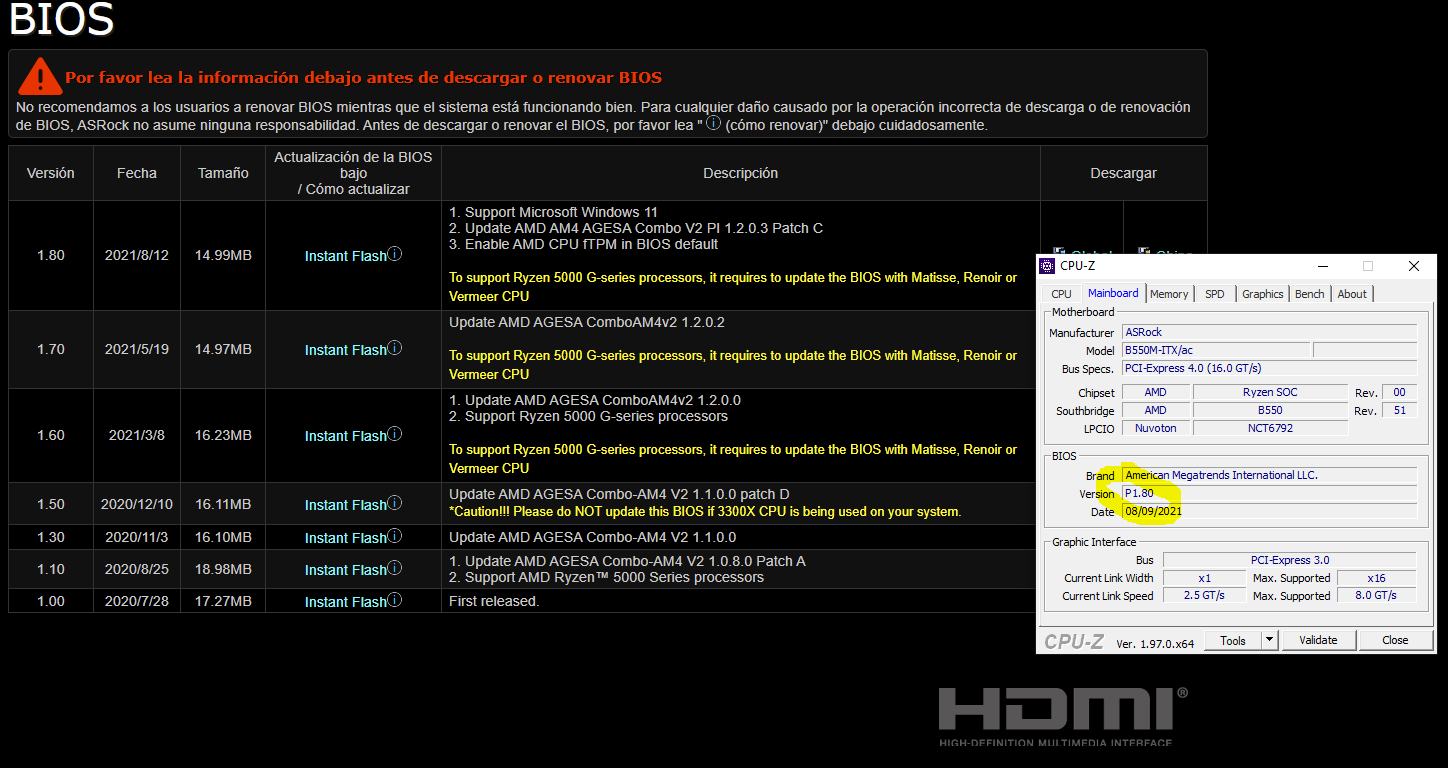The height and width of the screenshot is (768, 1448).
Task: Click the 'Fecha' column header
Action: tap(137, 173)
